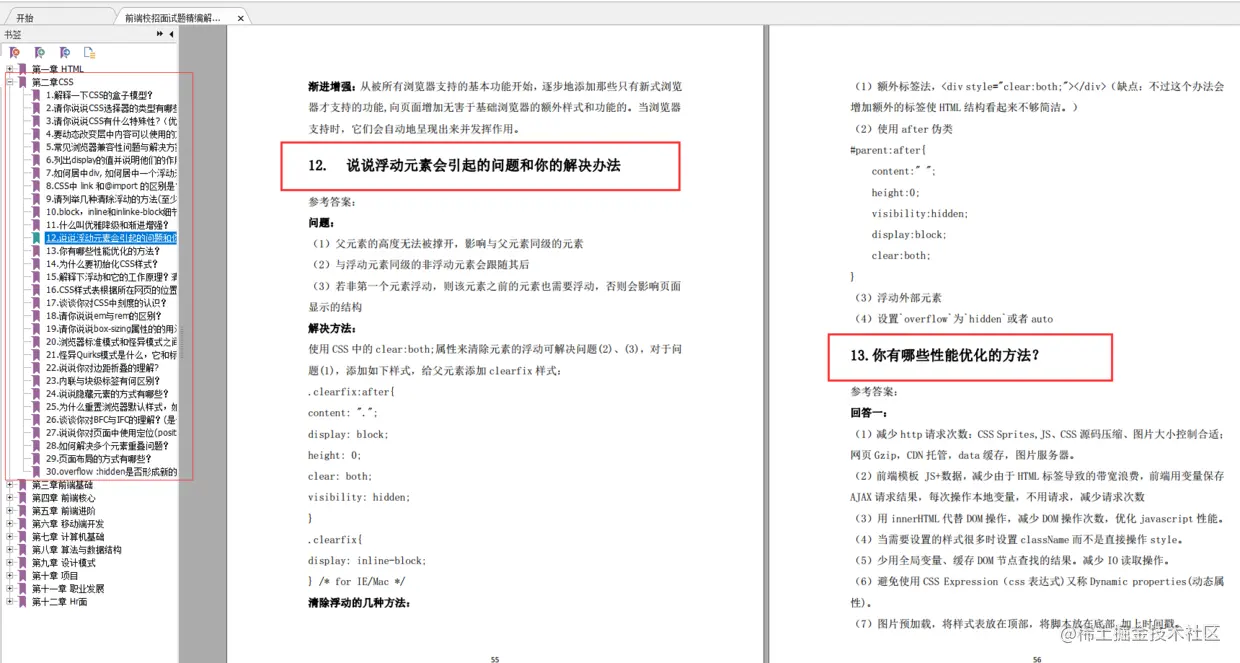Open bookmark 20.浏览器标准模式和怪异模式

pyautogui.click(x=112, y=341)
